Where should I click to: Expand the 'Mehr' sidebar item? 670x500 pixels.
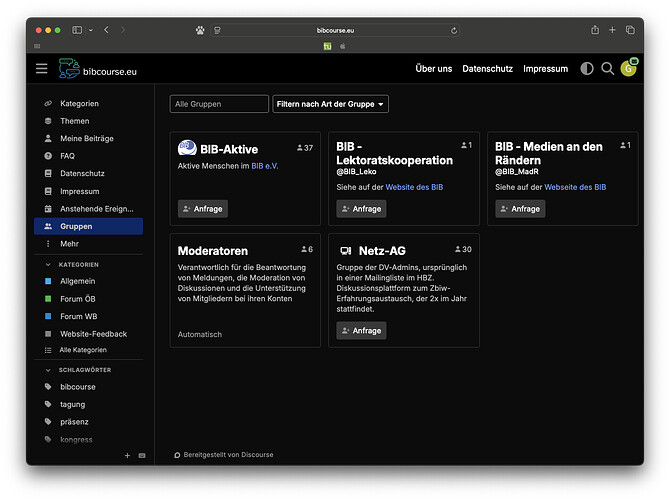(x=69, y=243)
